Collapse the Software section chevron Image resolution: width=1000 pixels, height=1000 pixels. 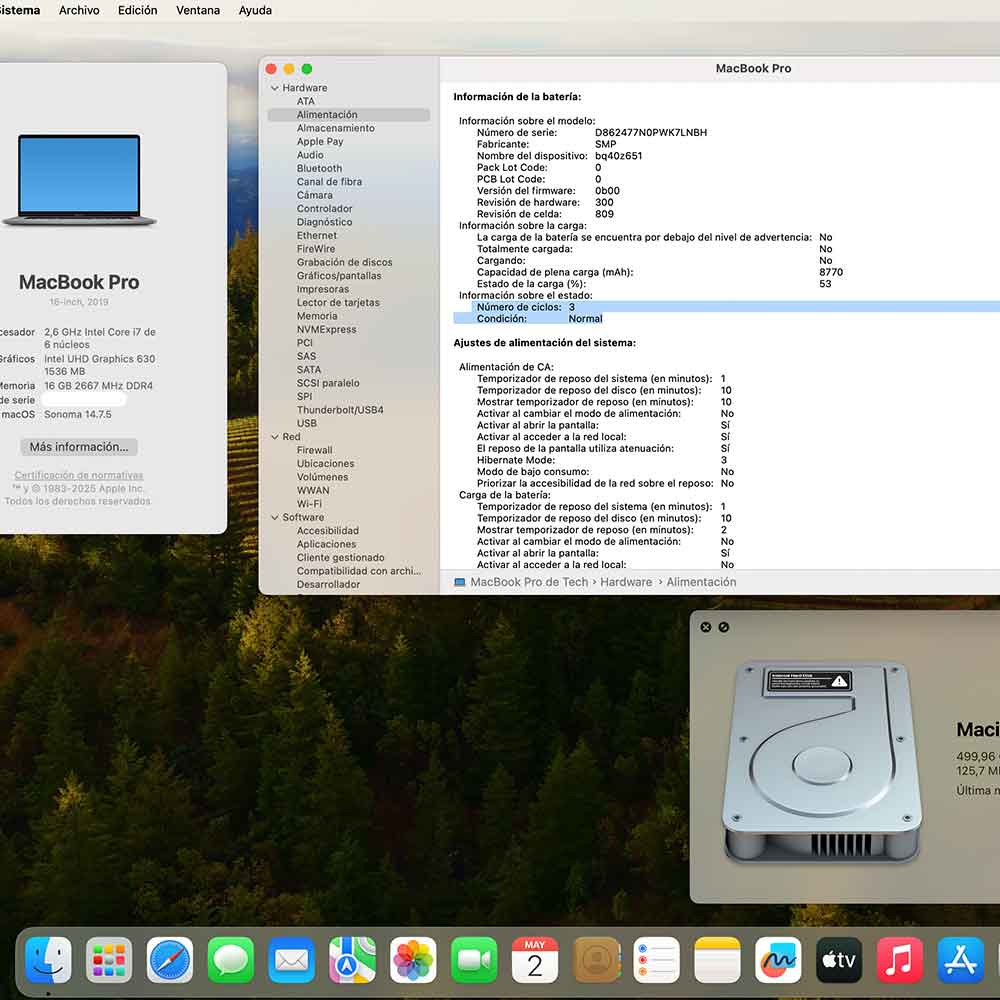pyautogui.click(x=275, y=517)
